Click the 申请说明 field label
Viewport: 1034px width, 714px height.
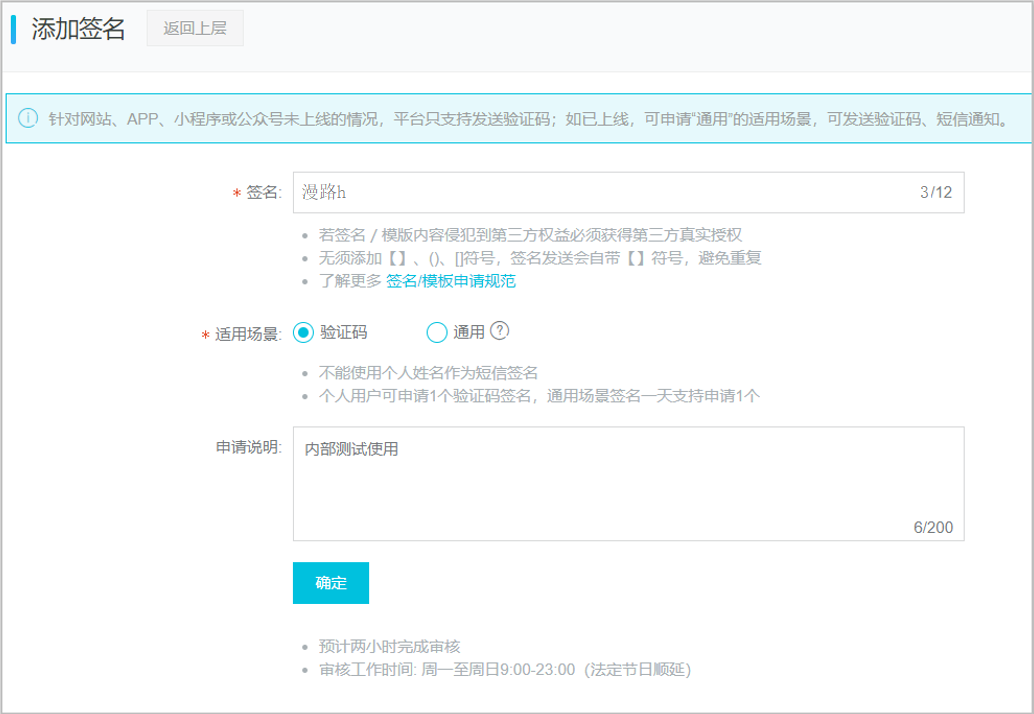coord(249,447)
